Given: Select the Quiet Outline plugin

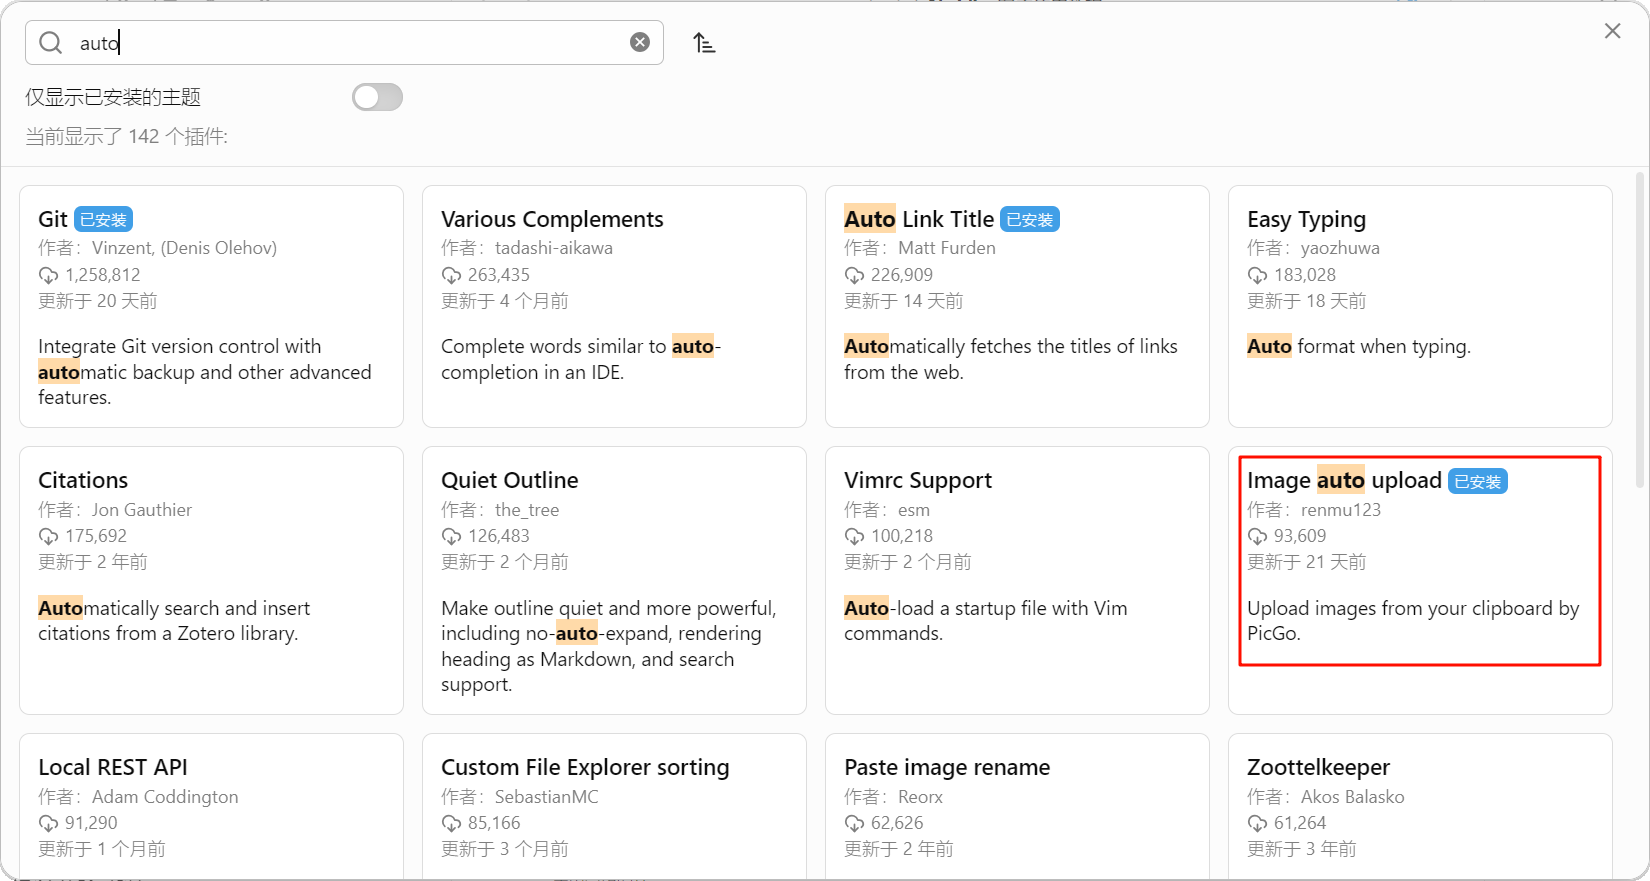Looking at the screenshot, I should [x=614, y=580].
